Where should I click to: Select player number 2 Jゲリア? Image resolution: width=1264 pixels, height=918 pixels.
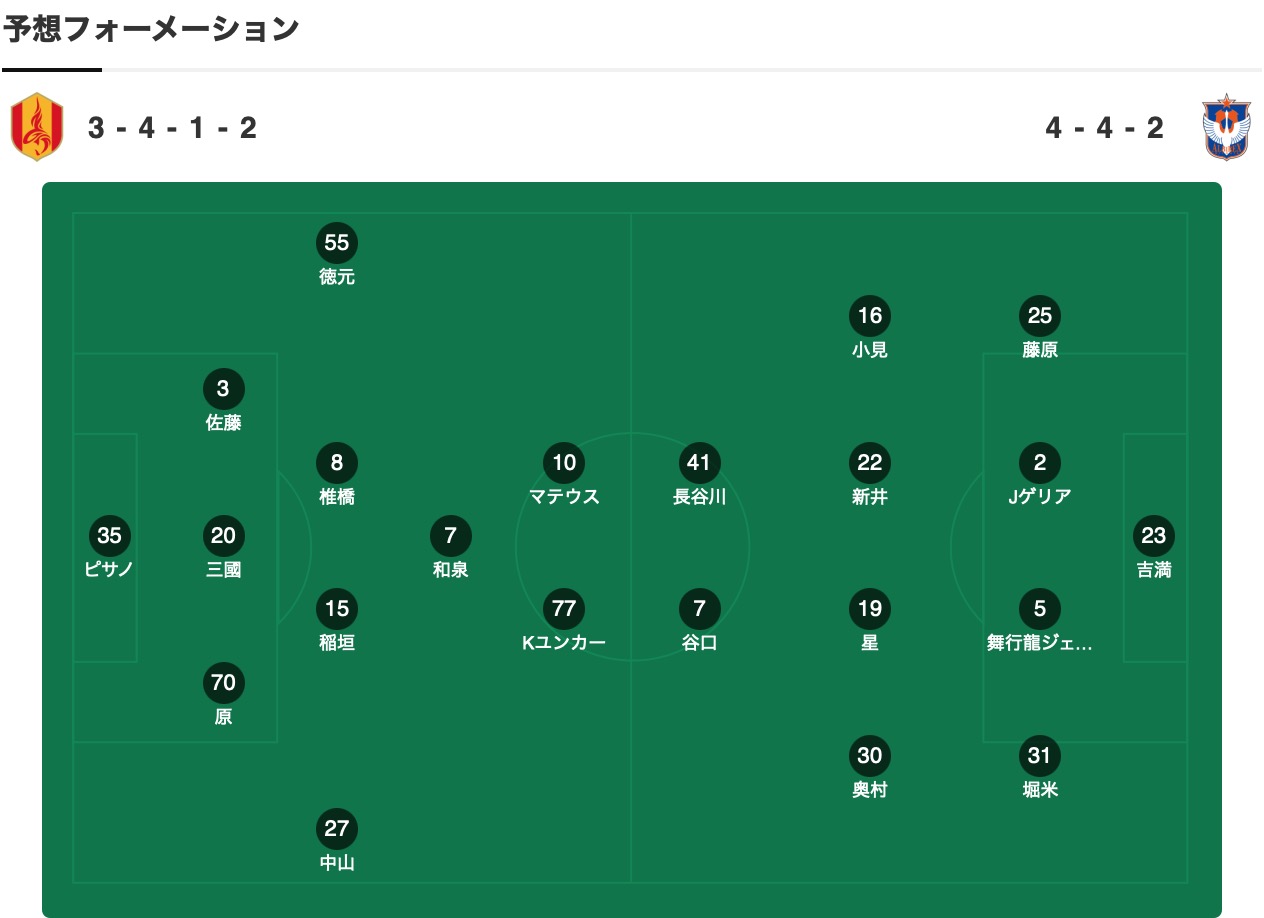(x=1040, y=476)
